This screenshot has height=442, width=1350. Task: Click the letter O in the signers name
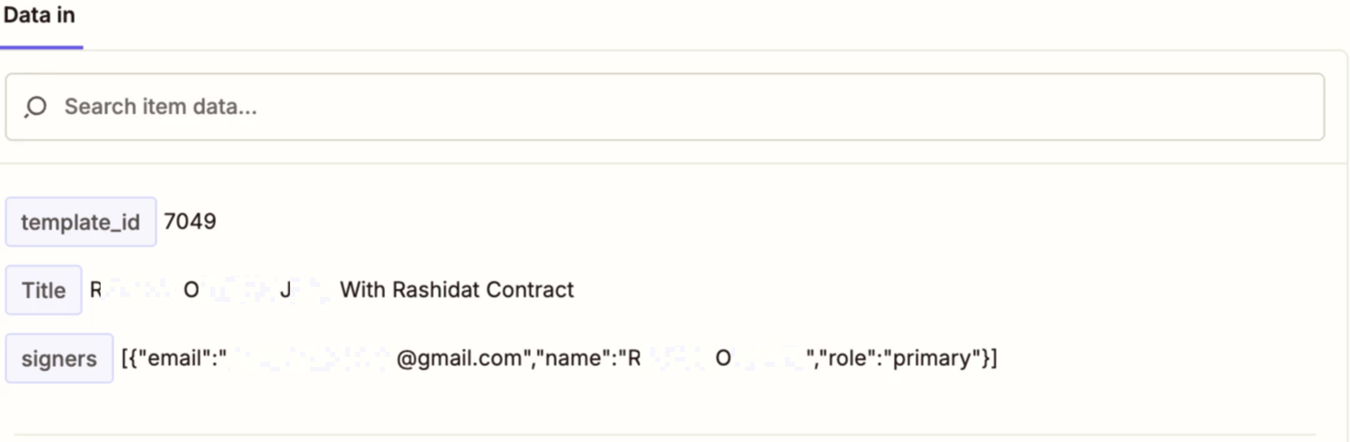click(x=723, y=358)
